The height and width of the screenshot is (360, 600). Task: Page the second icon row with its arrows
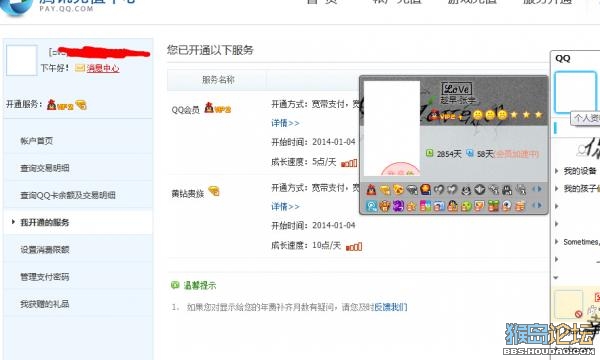click(x=537, y=205)
